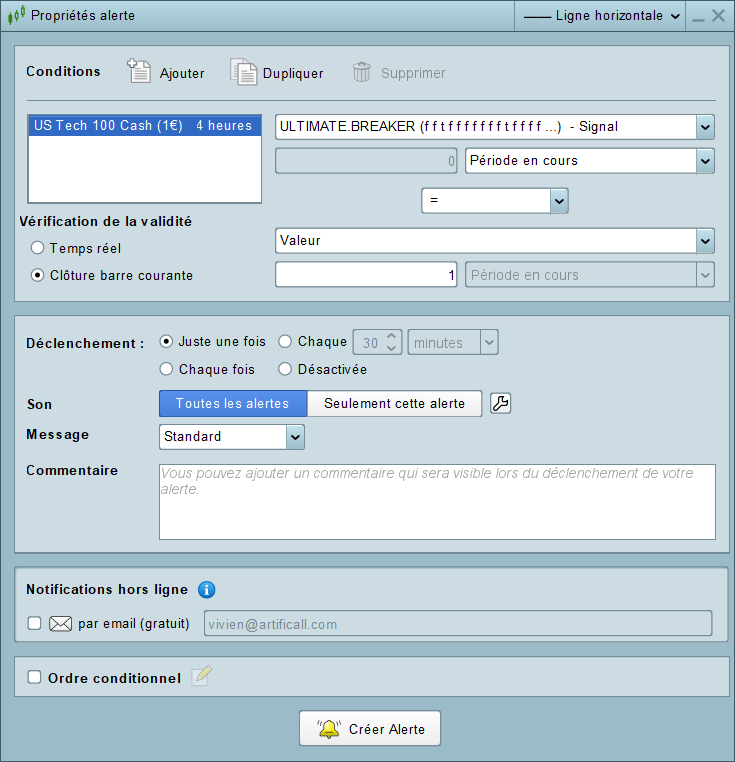Click the Dupliquer label

tap(293, 73)
